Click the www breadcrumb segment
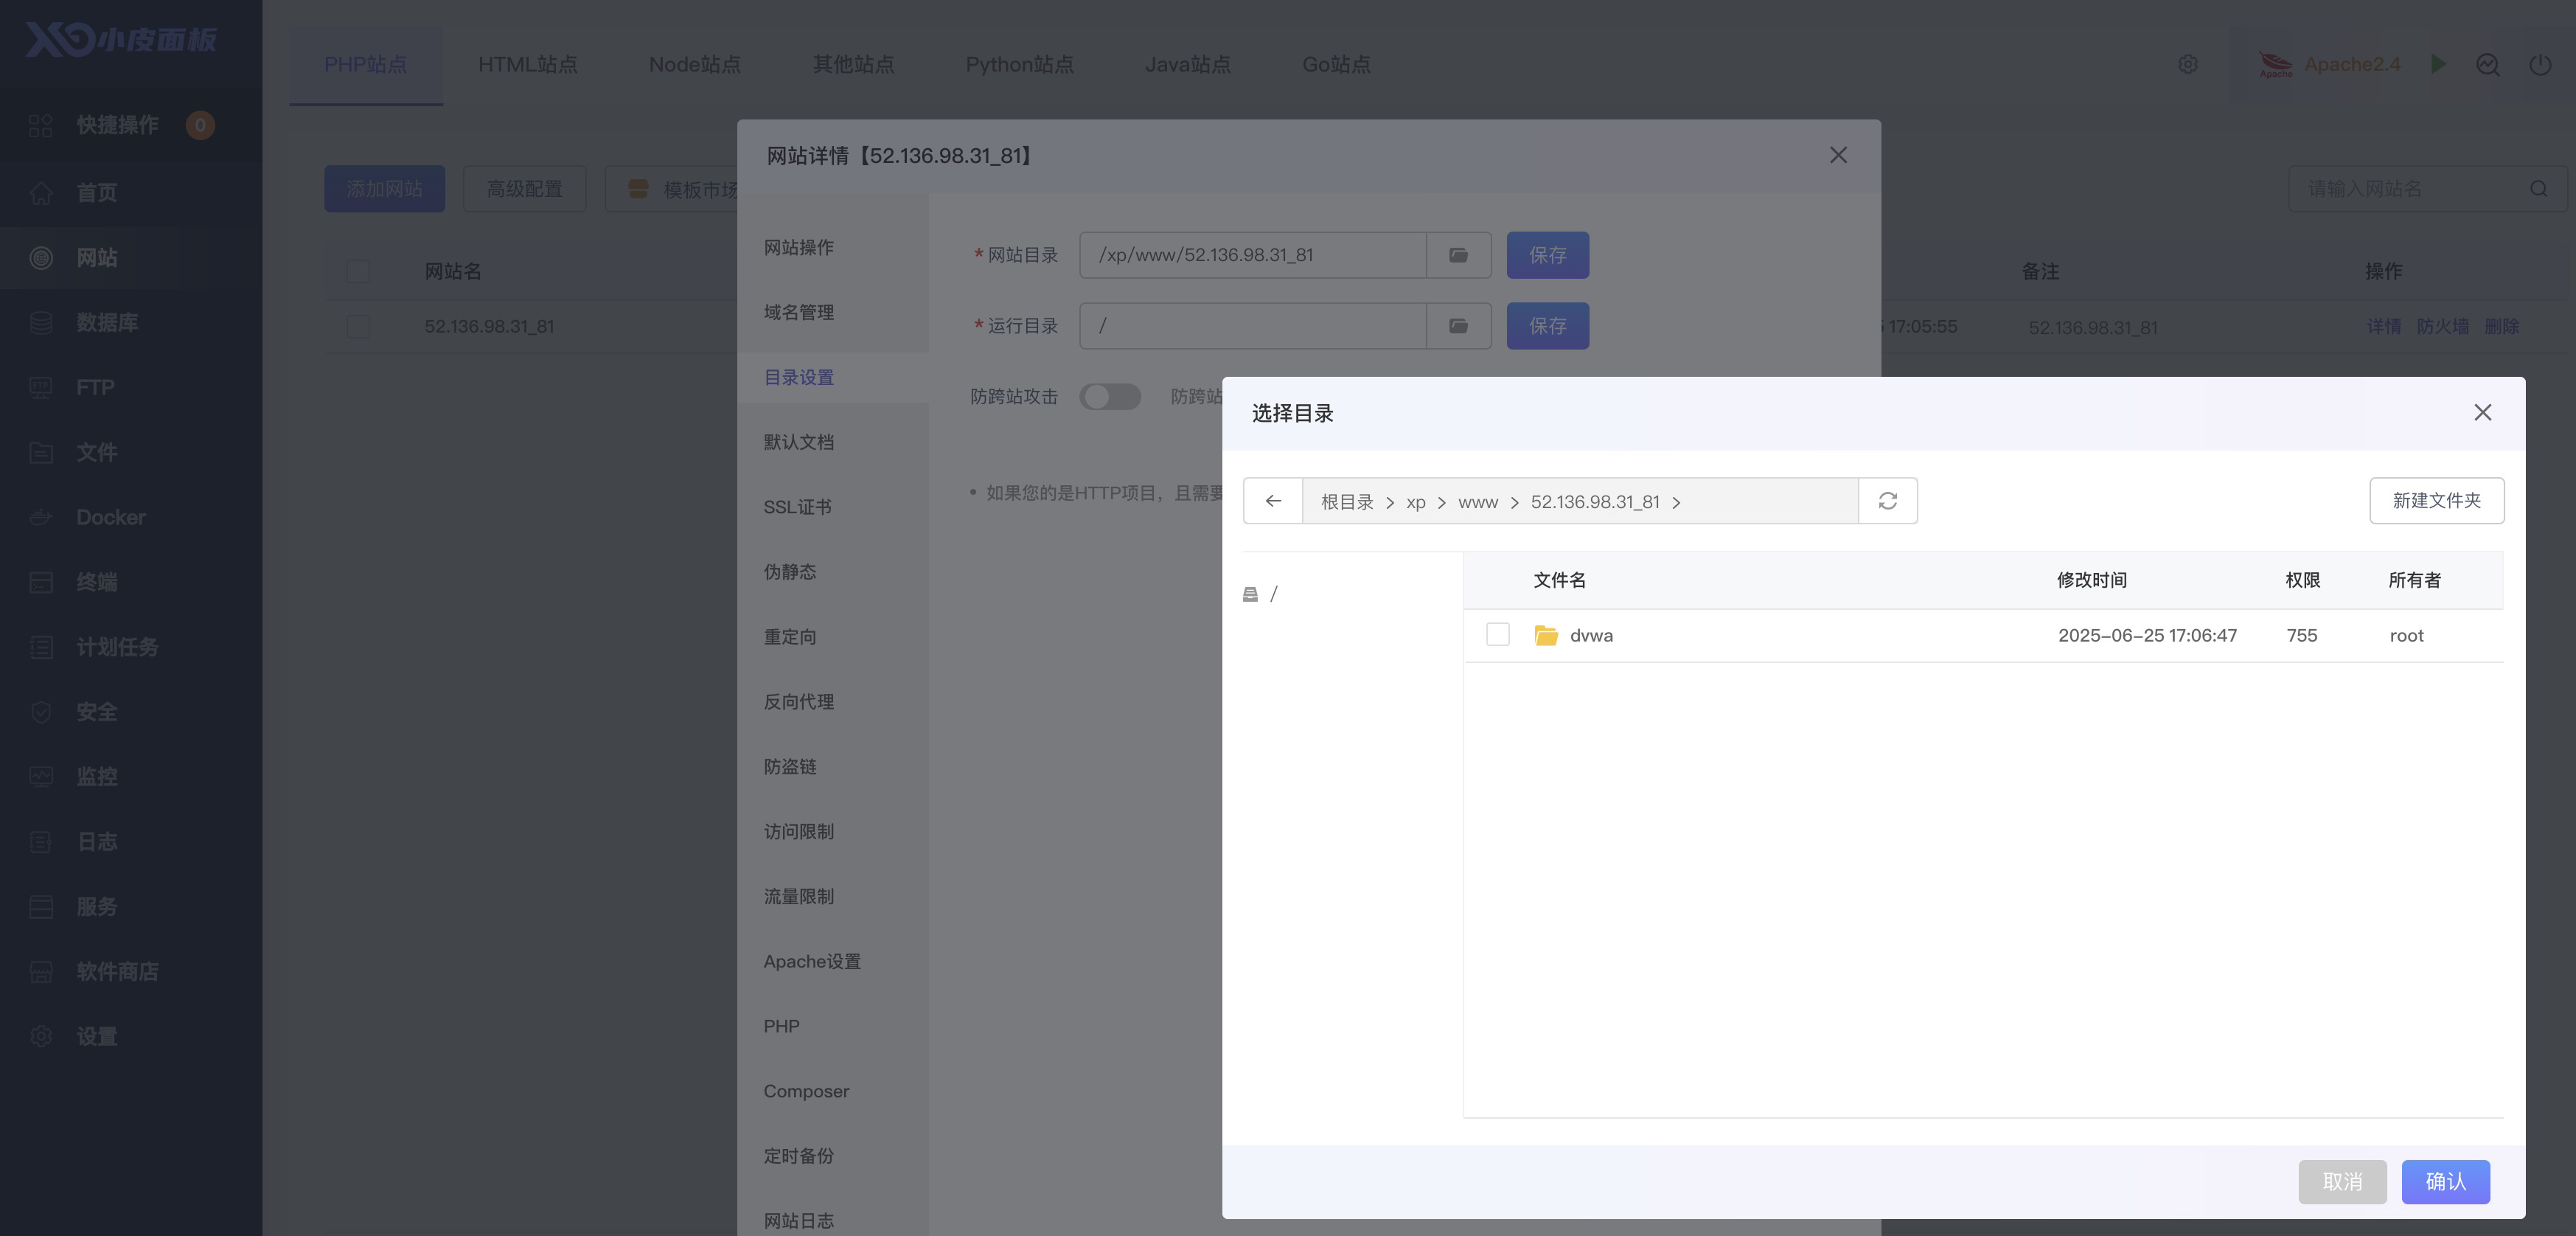 coord(1477,502)
